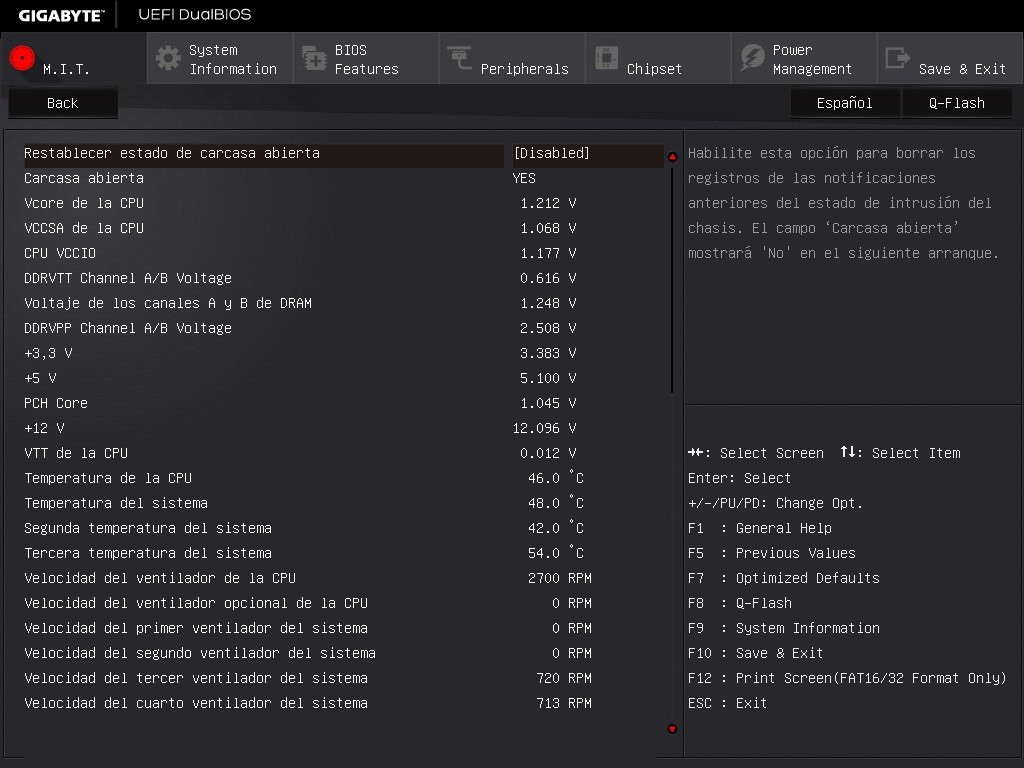This screenshot has width=1024, height=768.
Task: Click the red down-arrow scroll icon
Action: [x=670, y=729]
